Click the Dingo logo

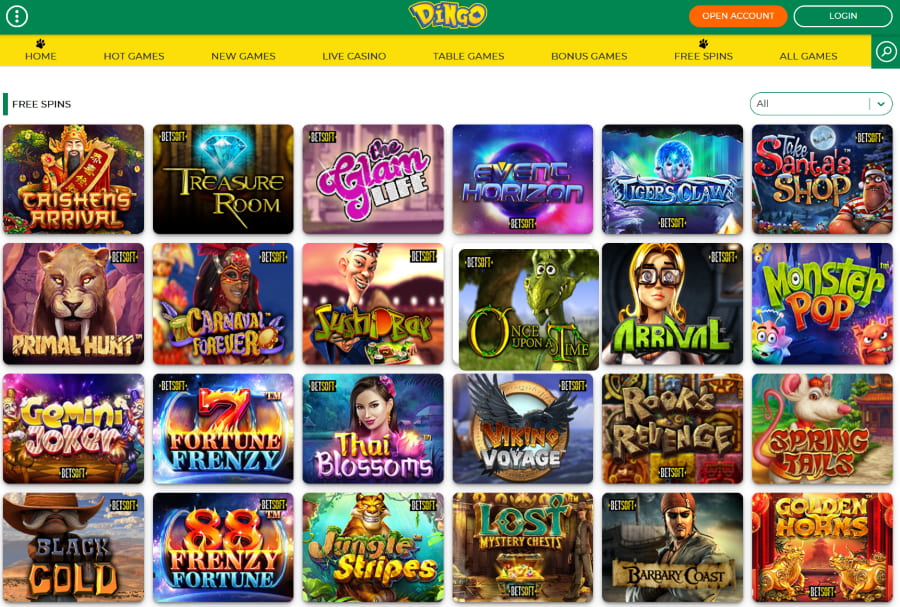pyautogui.click(x=448, y=15)
